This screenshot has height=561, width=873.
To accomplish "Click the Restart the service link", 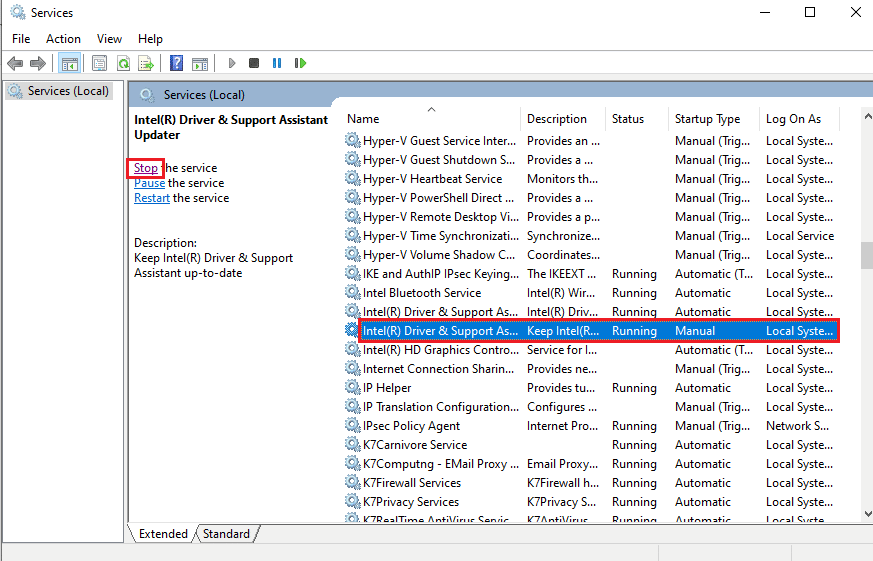I will coord(151,198).
